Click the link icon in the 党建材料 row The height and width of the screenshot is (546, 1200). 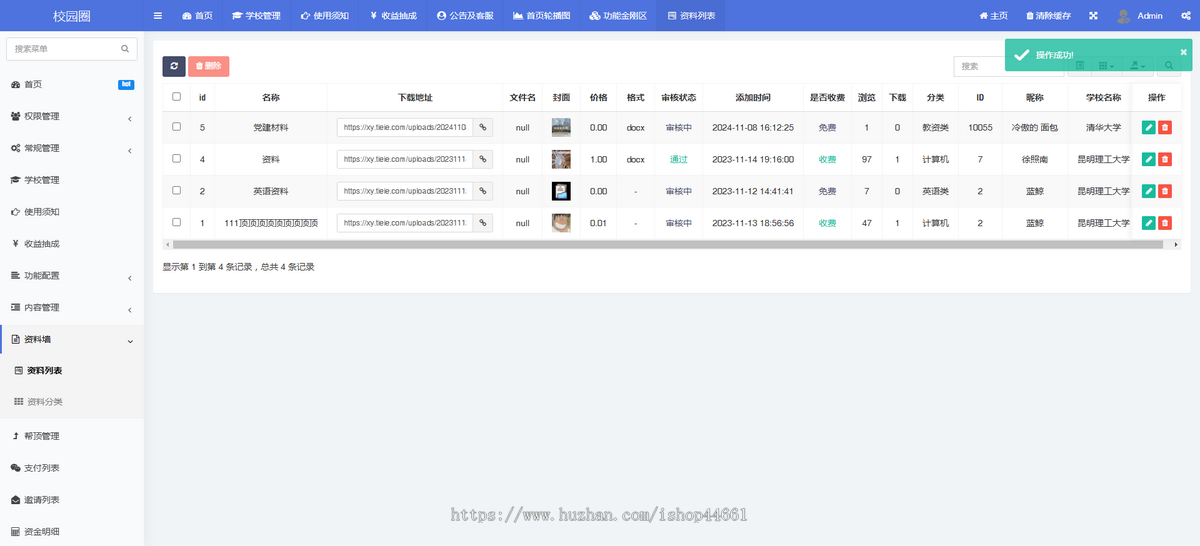pyautogui.click(x=482, y=127)
